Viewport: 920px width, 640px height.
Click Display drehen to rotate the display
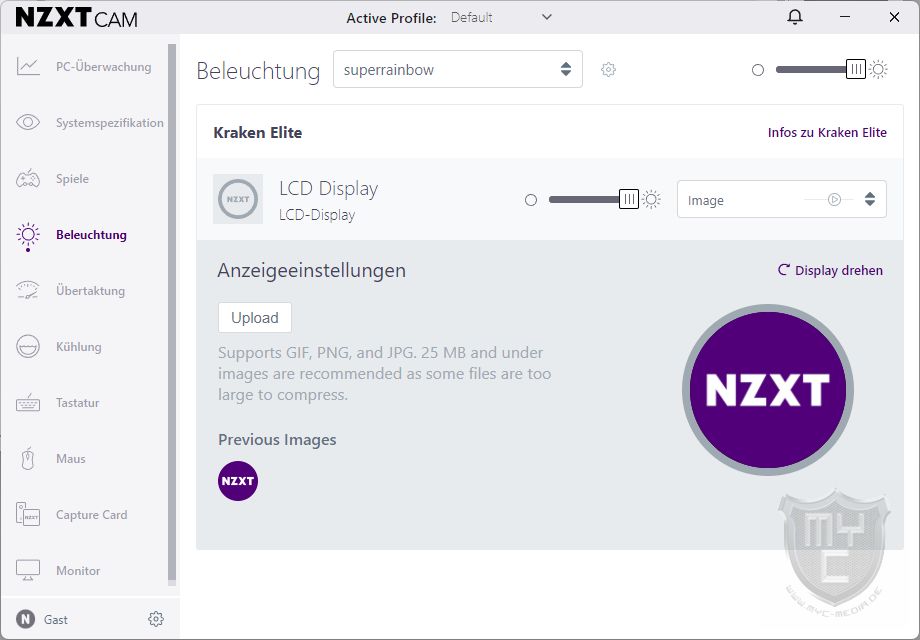830,270
